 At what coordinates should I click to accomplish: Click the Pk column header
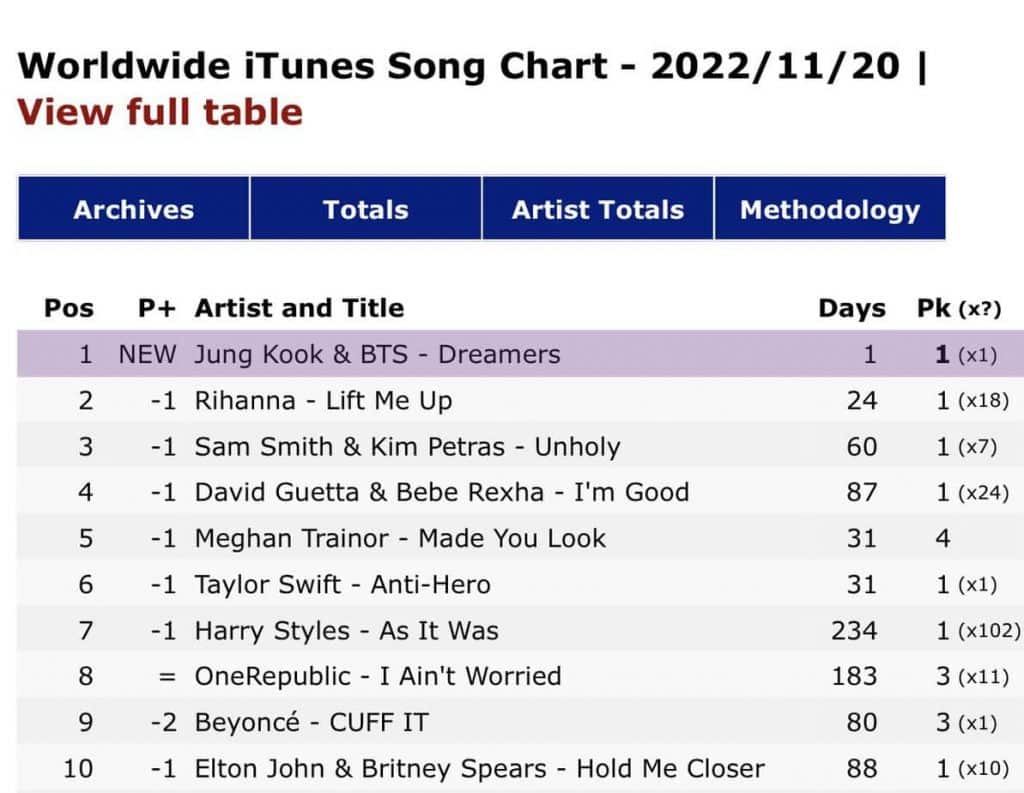click(x=934, y=308)
